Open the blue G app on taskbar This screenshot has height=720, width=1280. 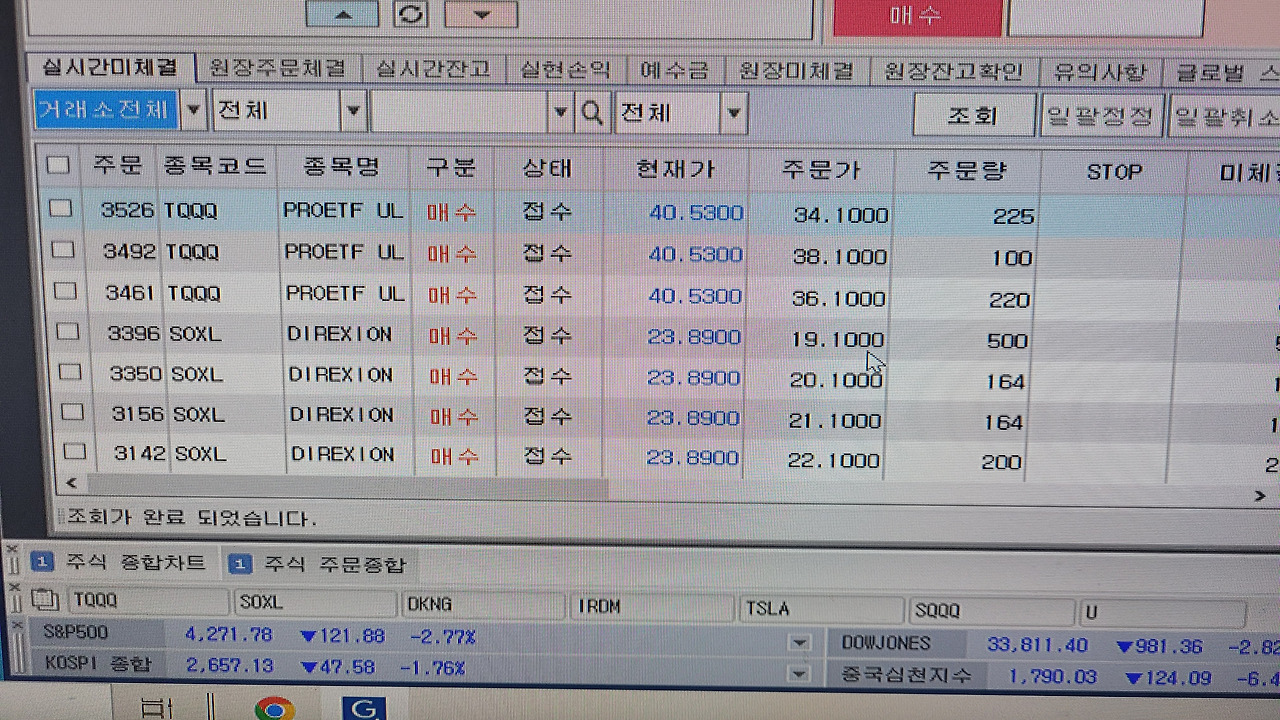[x=363, y=708]
